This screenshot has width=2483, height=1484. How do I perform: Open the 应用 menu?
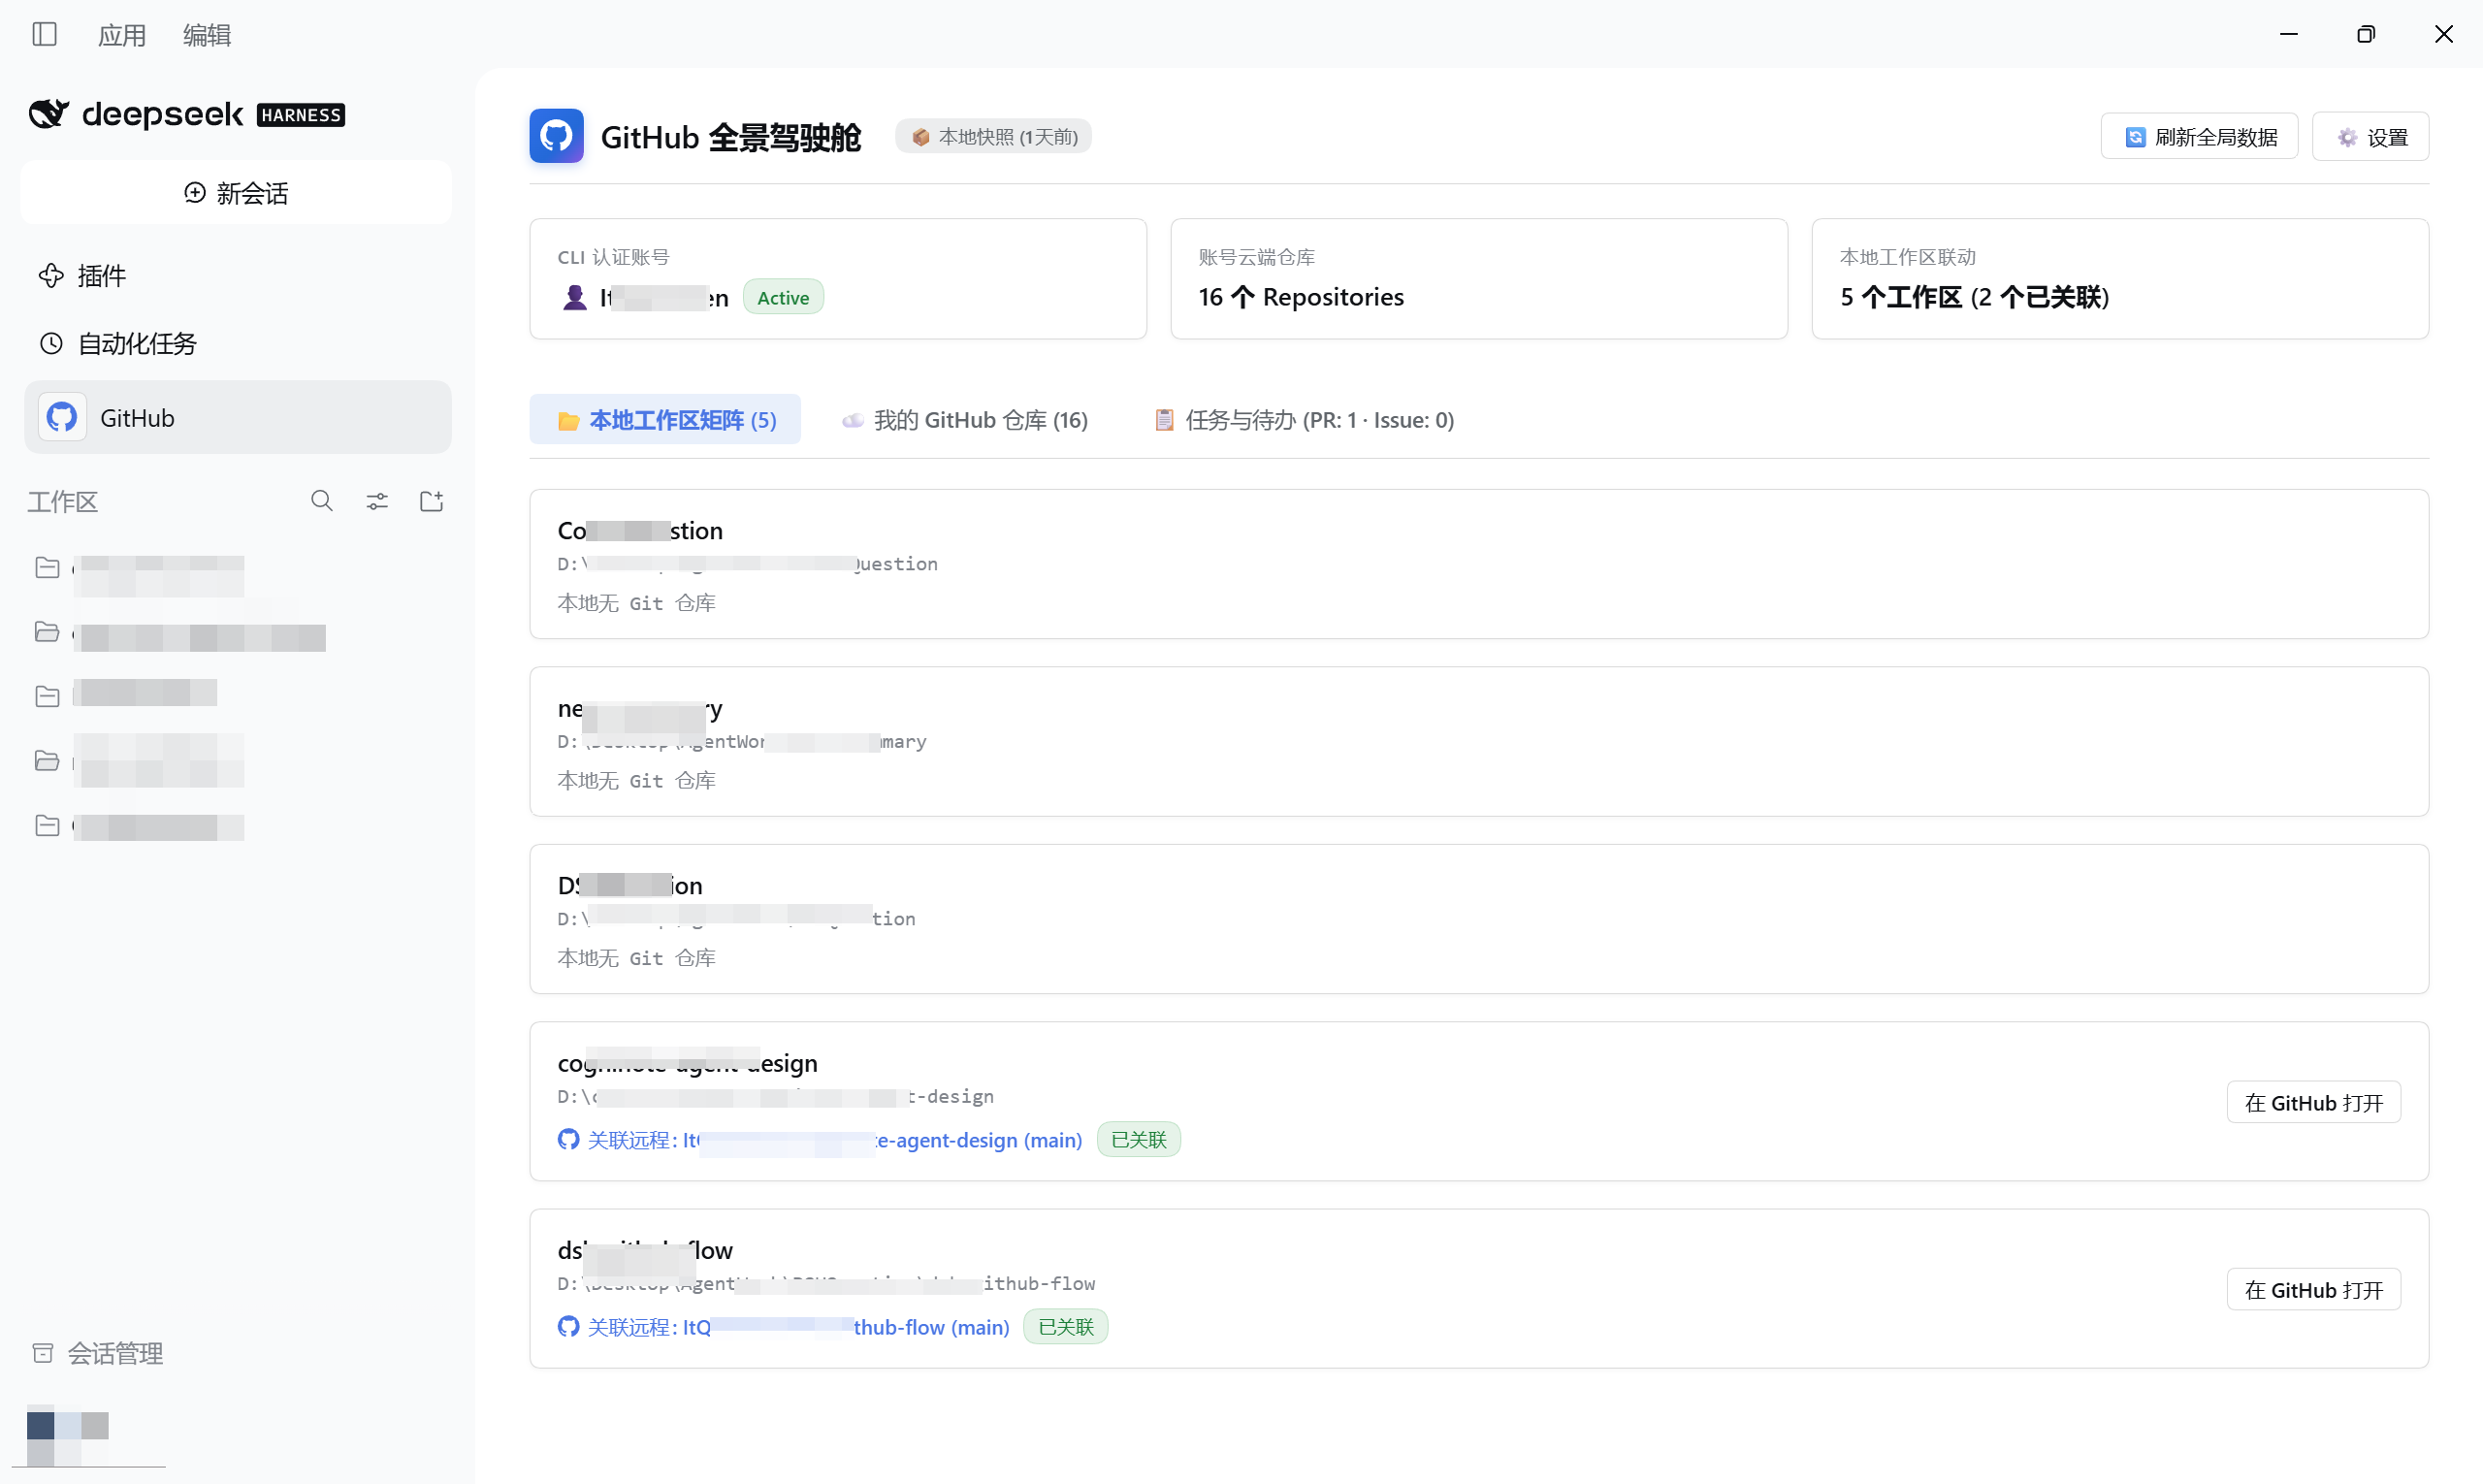[122, 35]
